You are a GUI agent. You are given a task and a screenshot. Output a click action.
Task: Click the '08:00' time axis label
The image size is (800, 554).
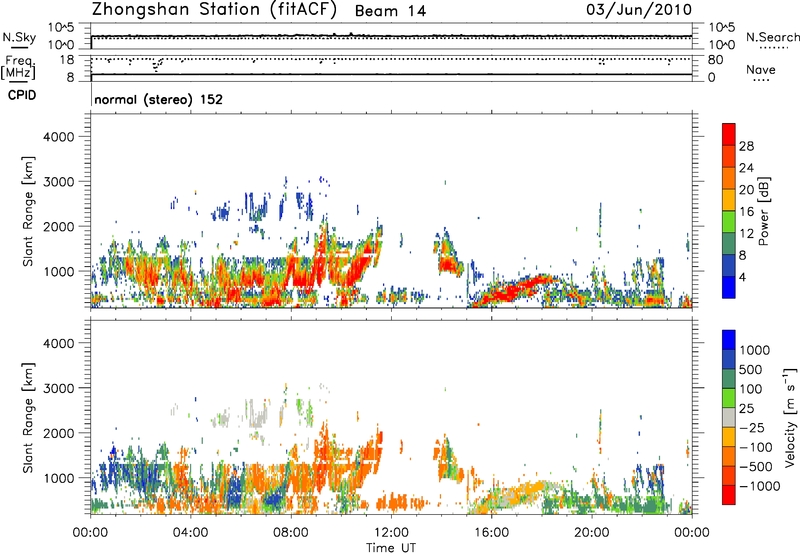[x=291, y=533]
